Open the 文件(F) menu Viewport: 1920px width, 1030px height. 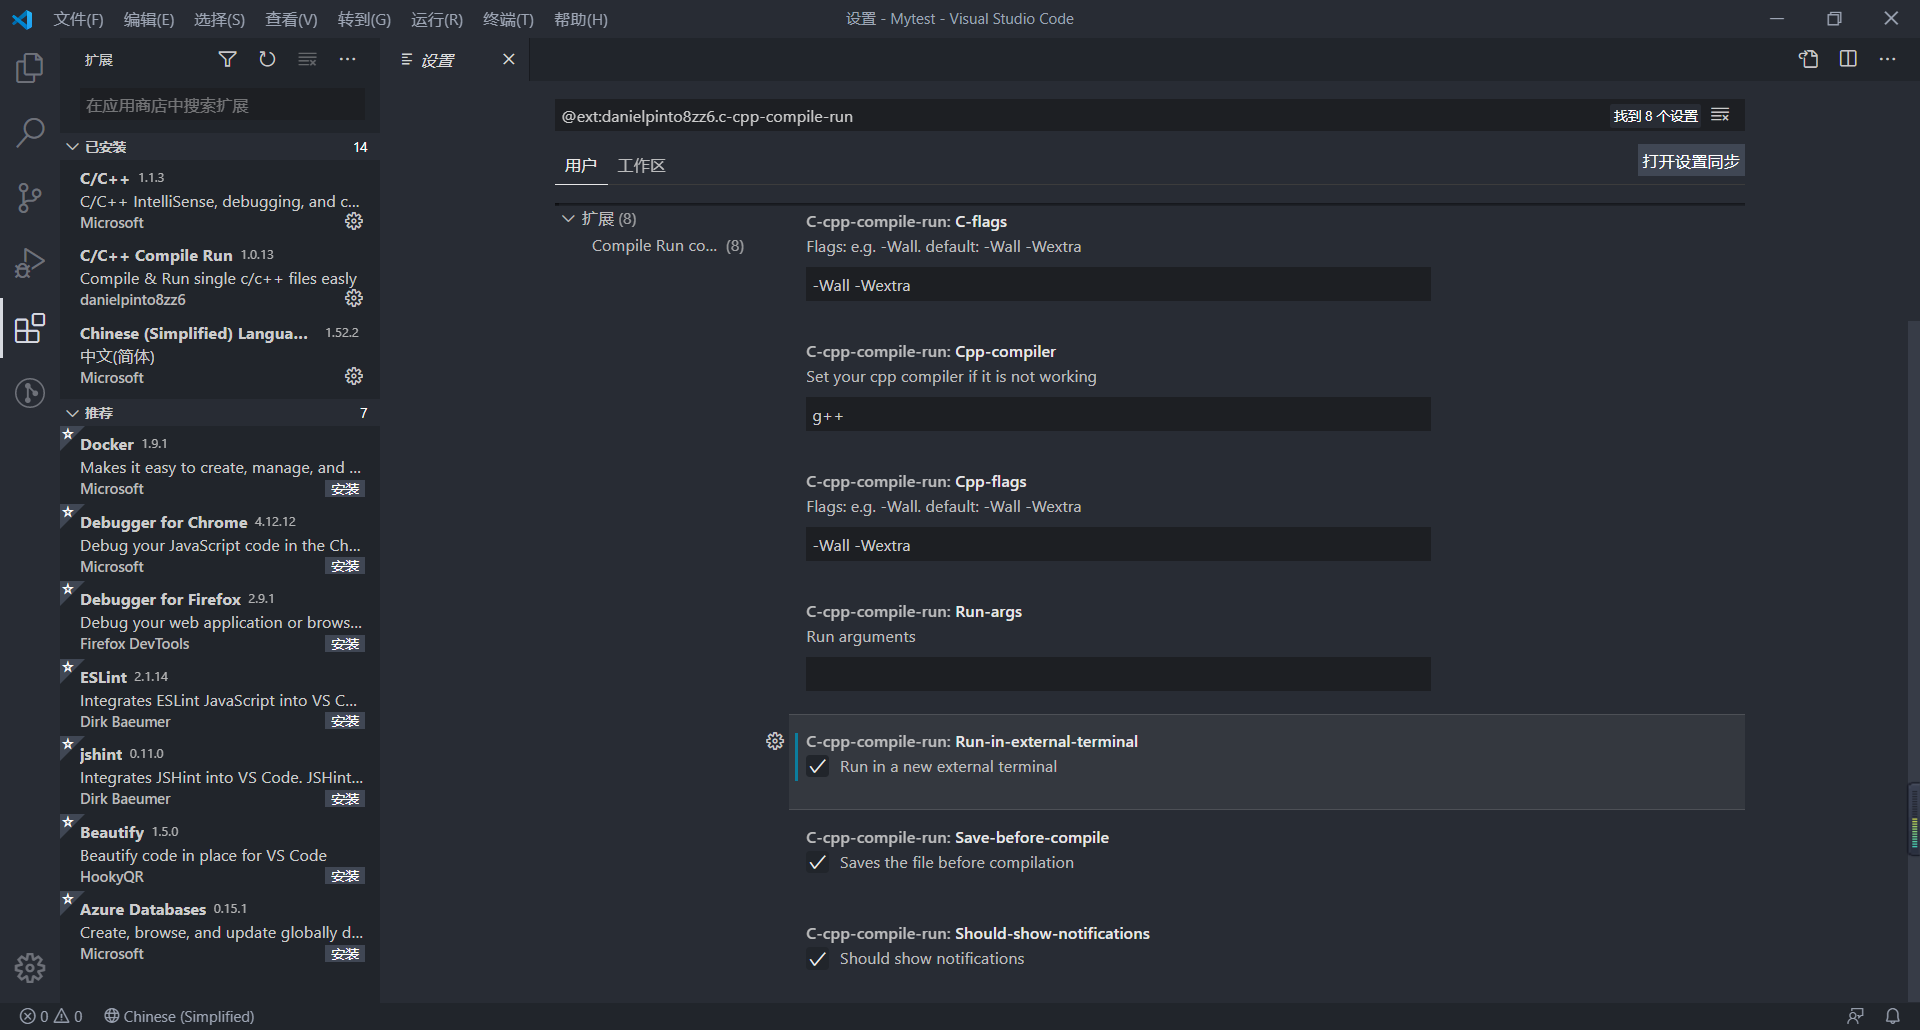pyautogui.click(x=78, y=19)
